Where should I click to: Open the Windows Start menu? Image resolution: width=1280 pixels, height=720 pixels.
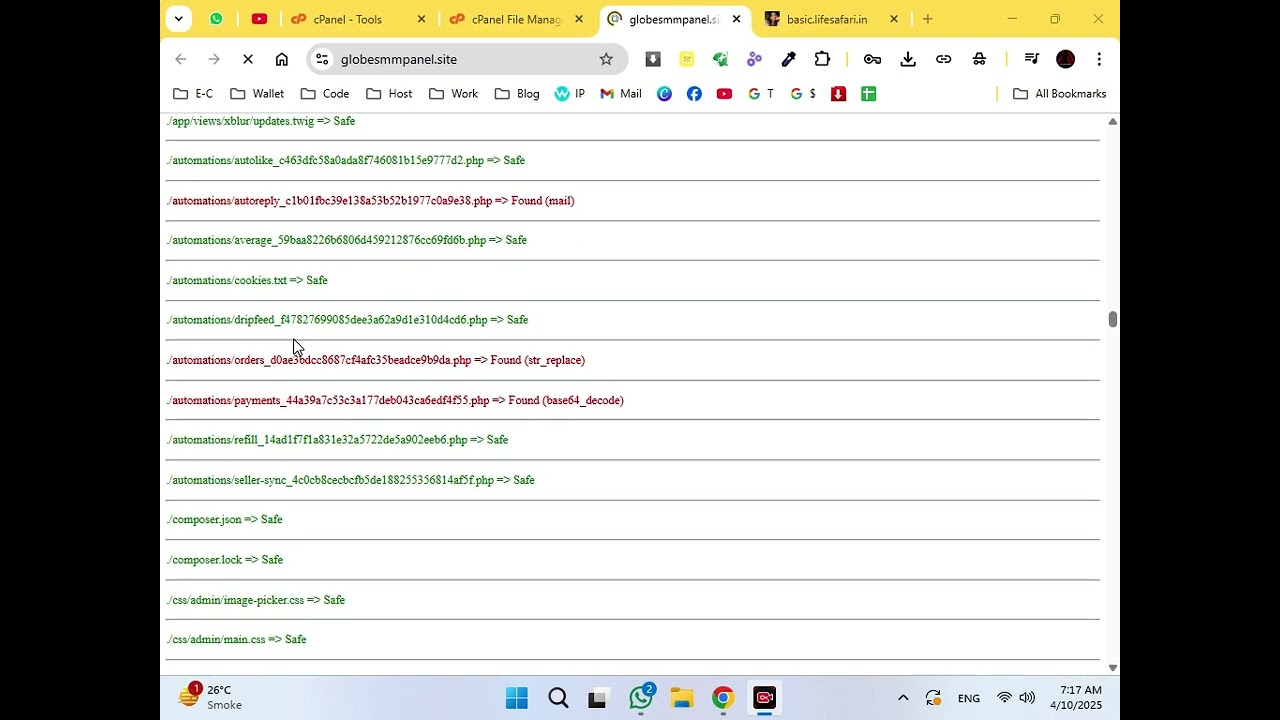coord(517,698)
